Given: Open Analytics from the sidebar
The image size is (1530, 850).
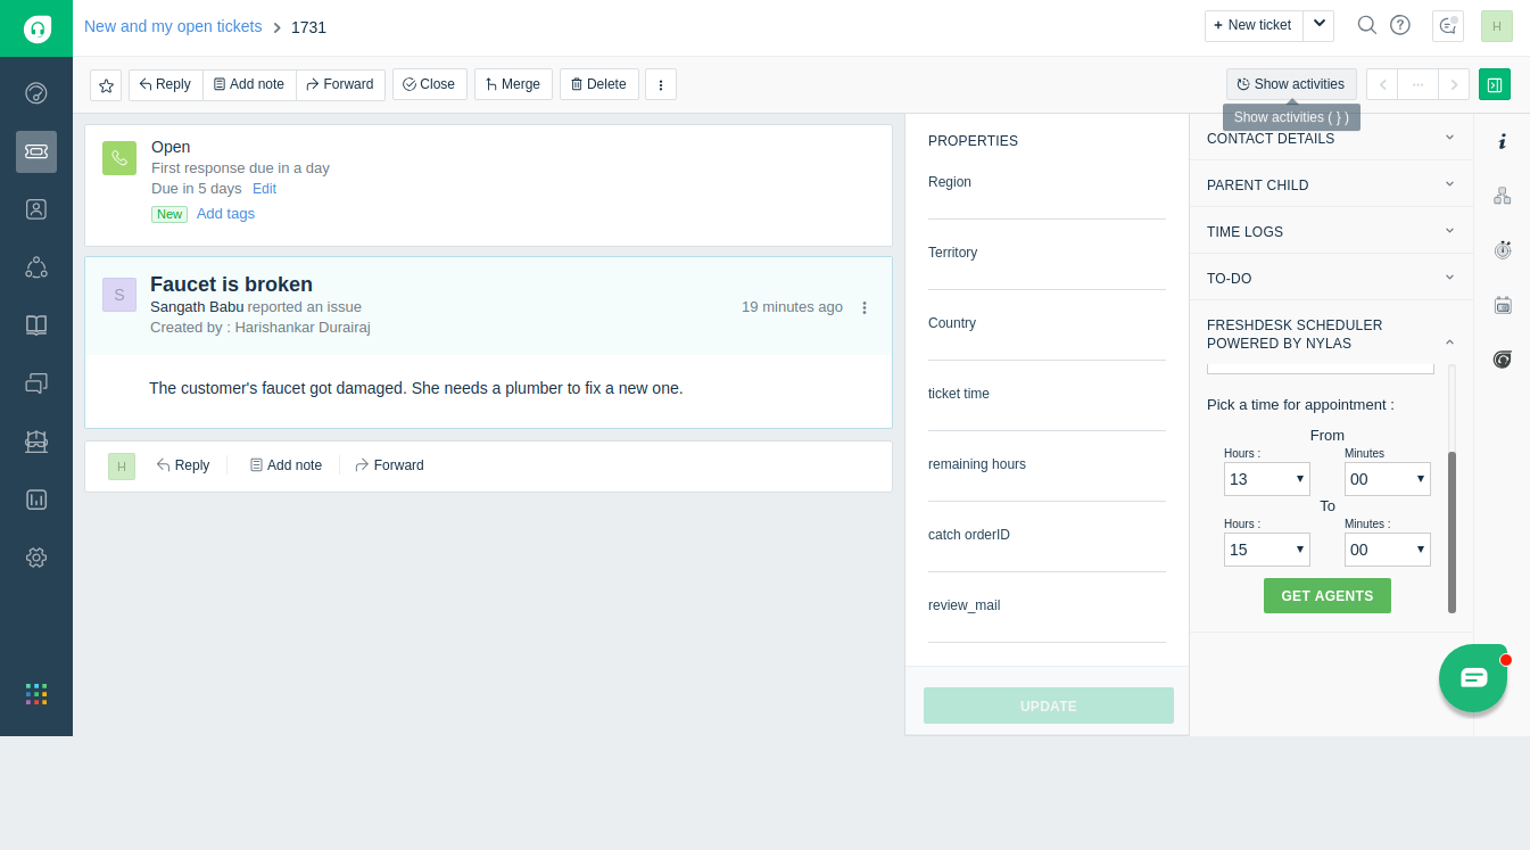Looking at the screenshot, I should point(36,499).
